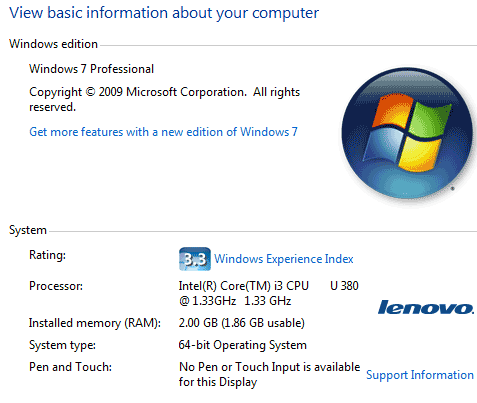Click the 2.00 GB memory value

242,323
